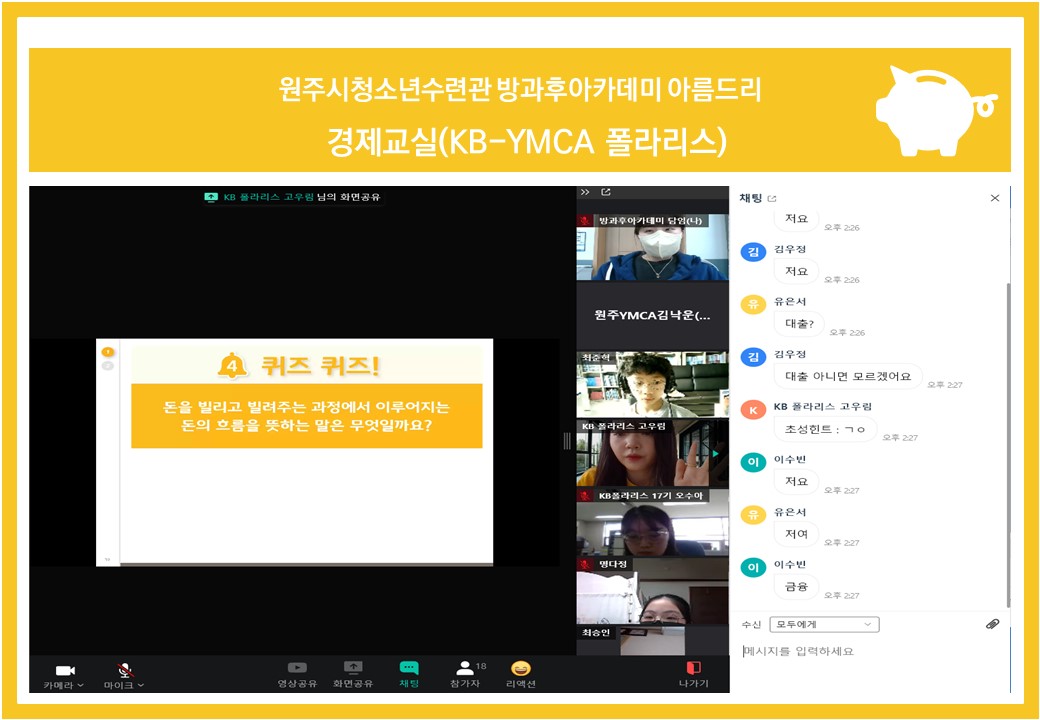
Task: Pop out the participant video panel
Action: click(606, 192)
